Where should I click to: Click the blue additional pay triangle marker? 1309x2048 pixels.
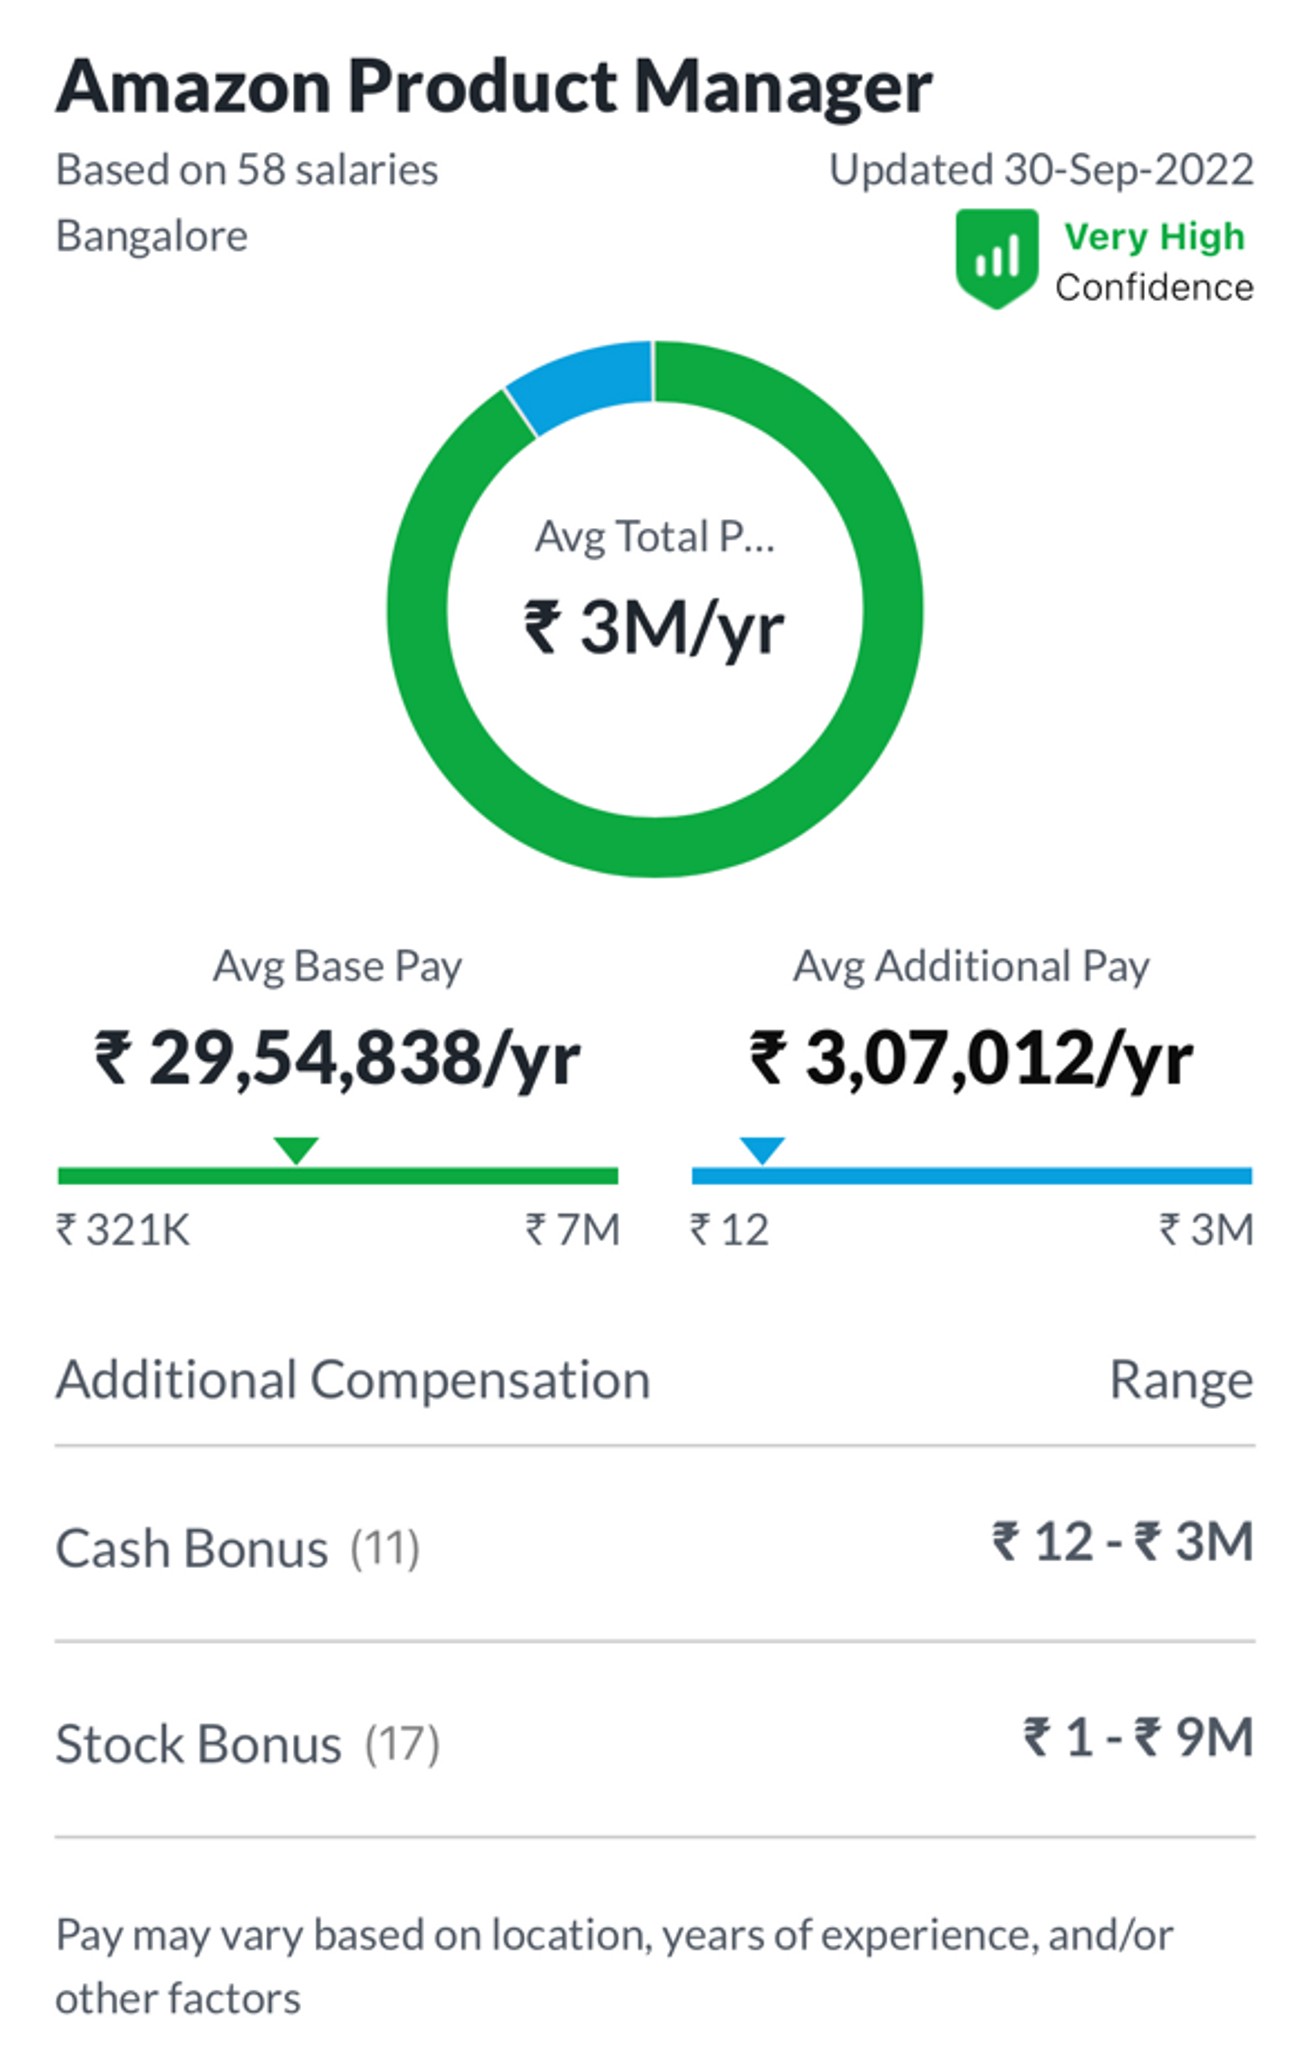point(762,1151)
